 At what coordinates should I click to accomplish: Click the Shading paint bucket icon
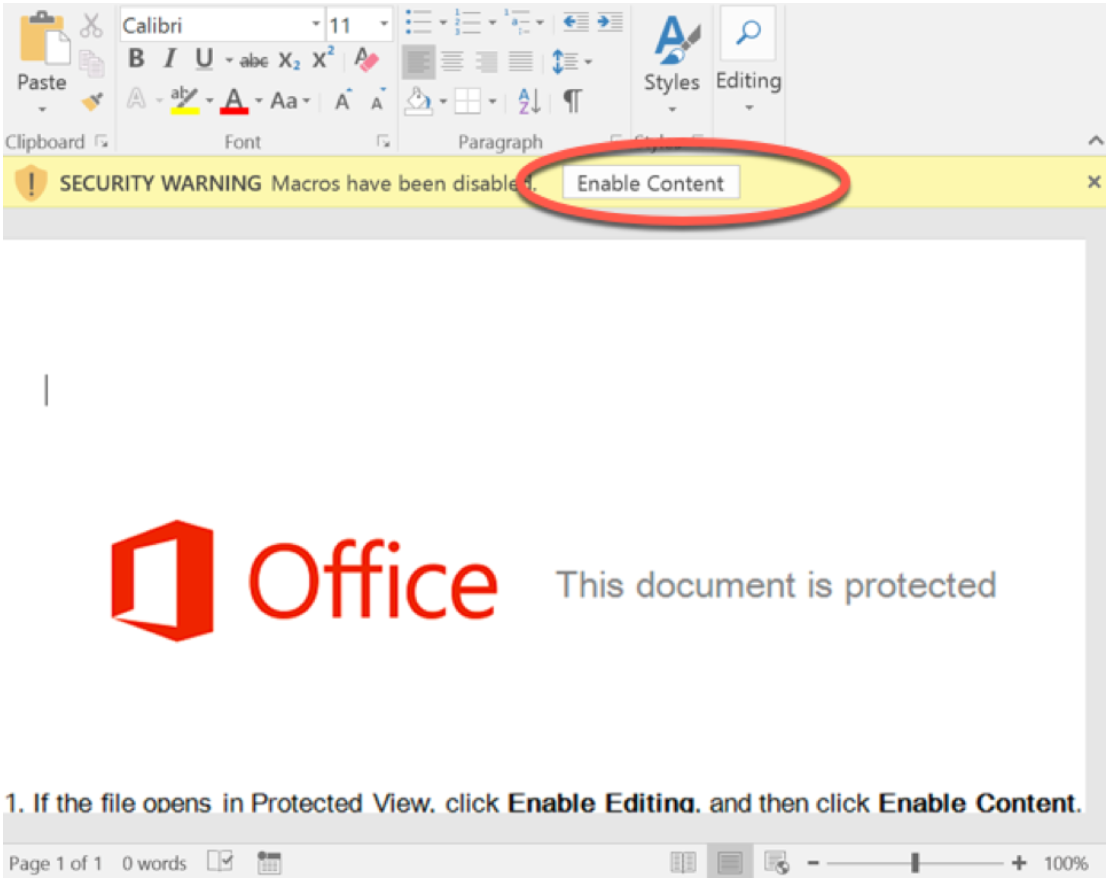coord(418,101)
